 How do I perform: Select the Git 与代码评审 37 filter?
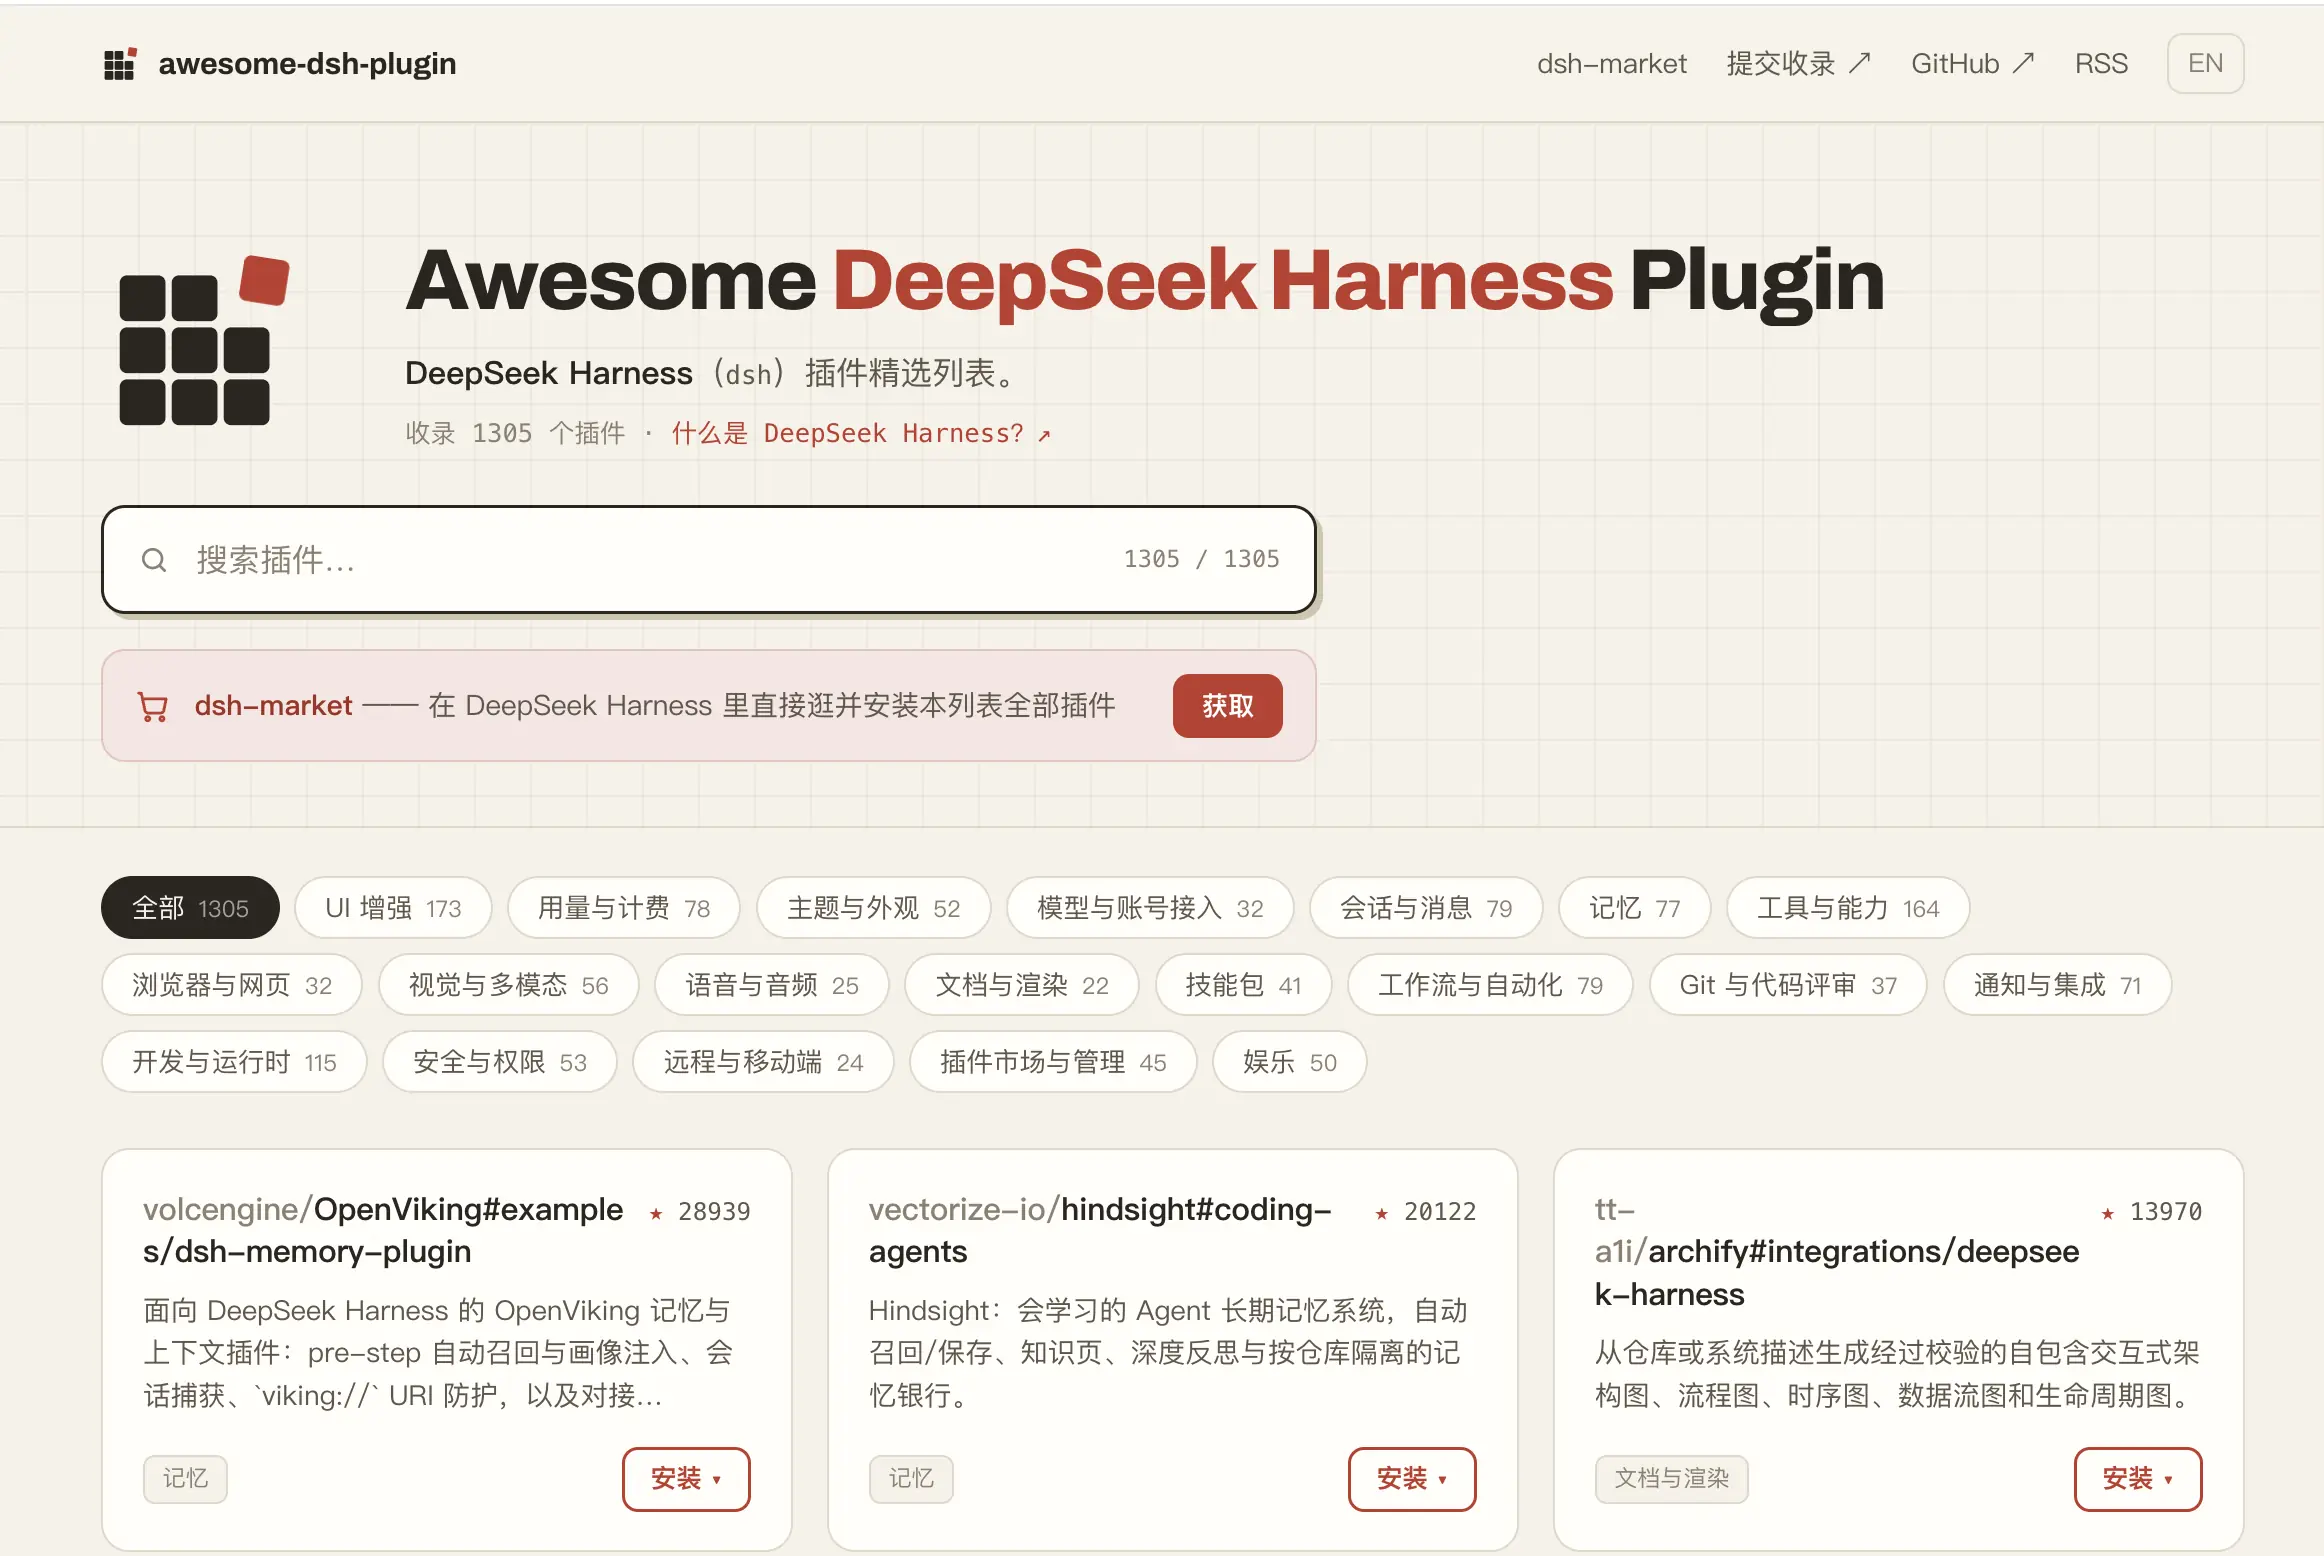(1788, 985)
